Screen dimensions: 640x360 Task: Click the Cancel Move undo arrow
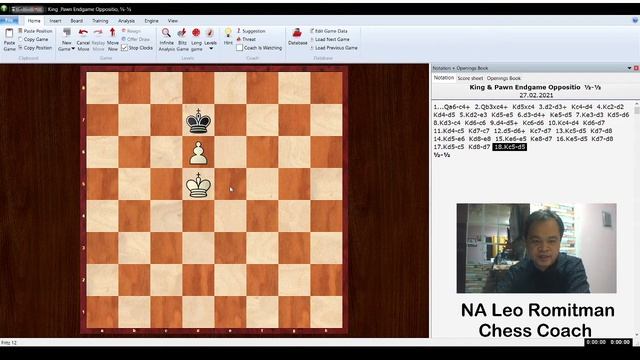pos(83,33)
